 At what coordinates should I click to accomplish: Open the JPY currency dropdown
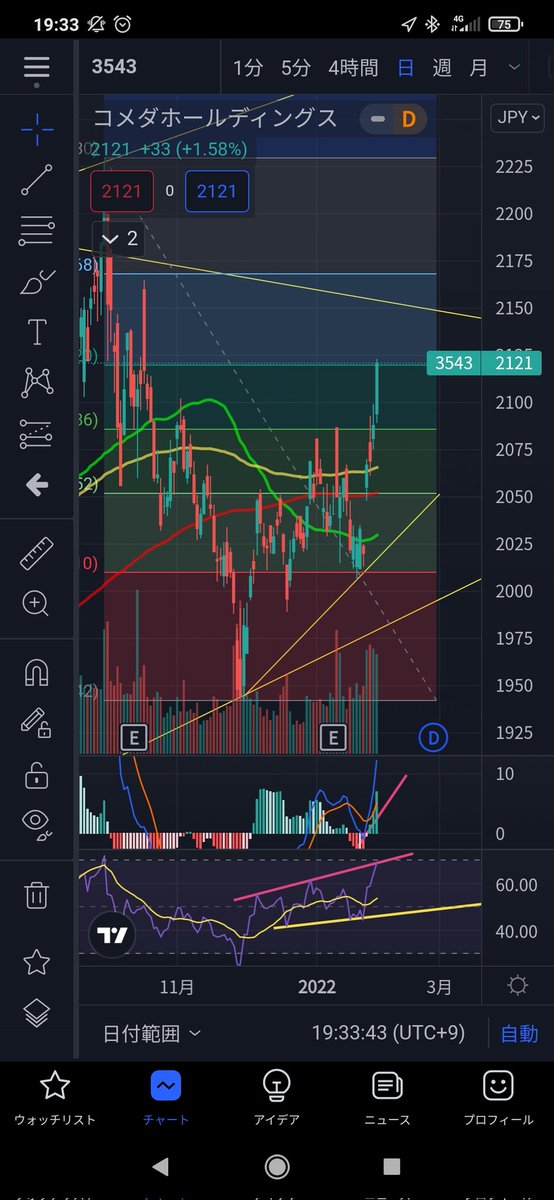[518, 118]
